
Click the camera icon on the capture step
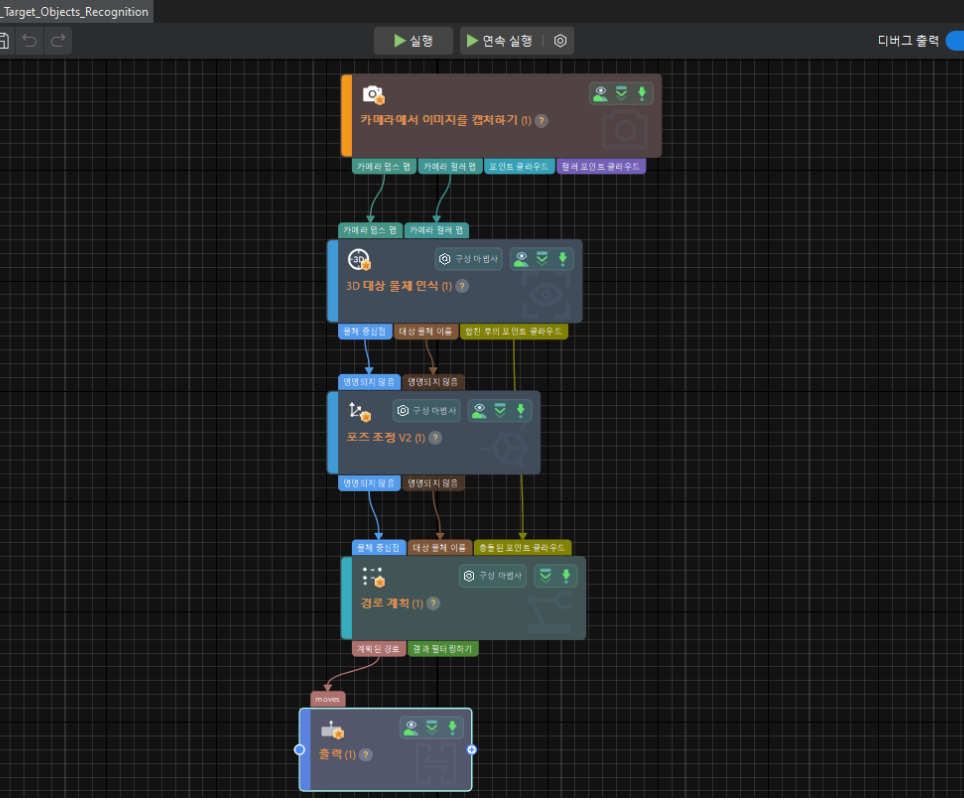[373, 95]
